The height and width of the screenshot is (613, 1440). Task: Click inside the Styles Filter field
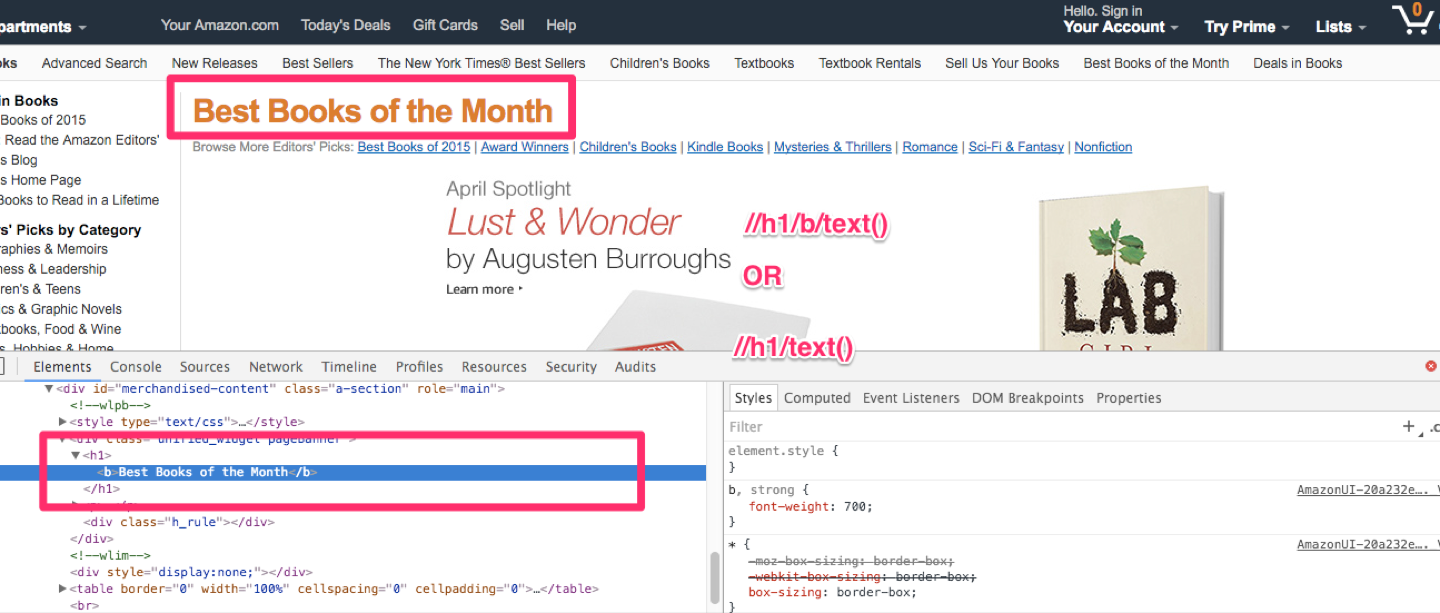[x=1060, y=427]
